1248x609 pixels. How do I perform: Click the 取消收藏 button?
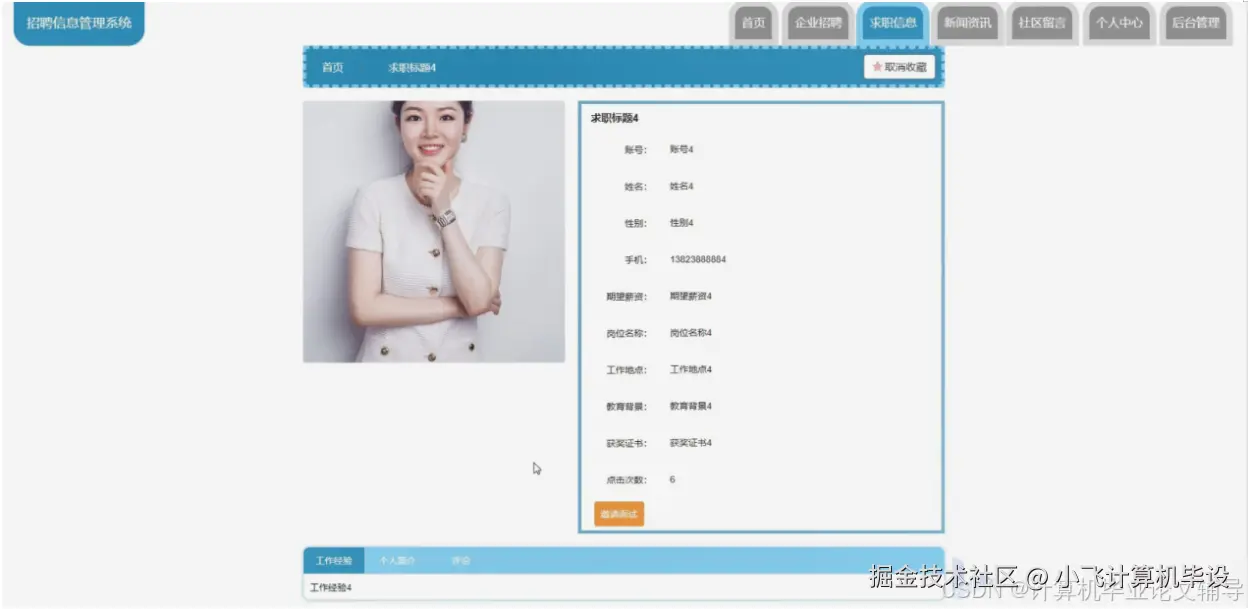(899, 67)
